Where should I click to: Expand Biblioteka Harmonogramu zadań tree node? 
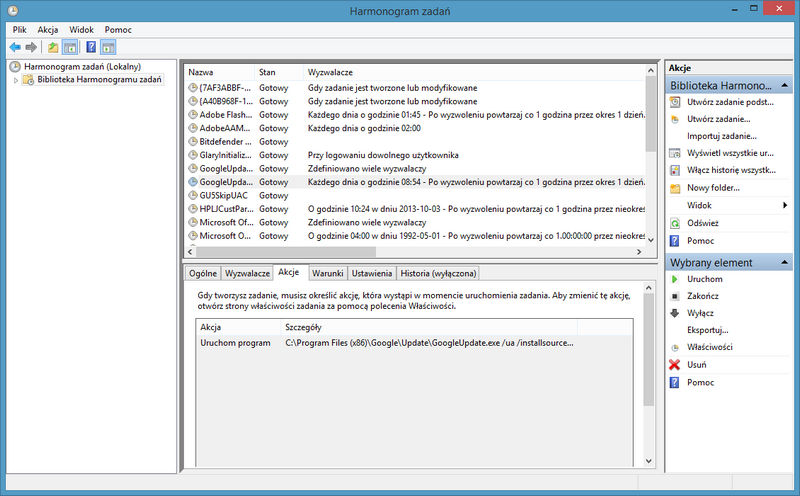[x=16, y=80]
